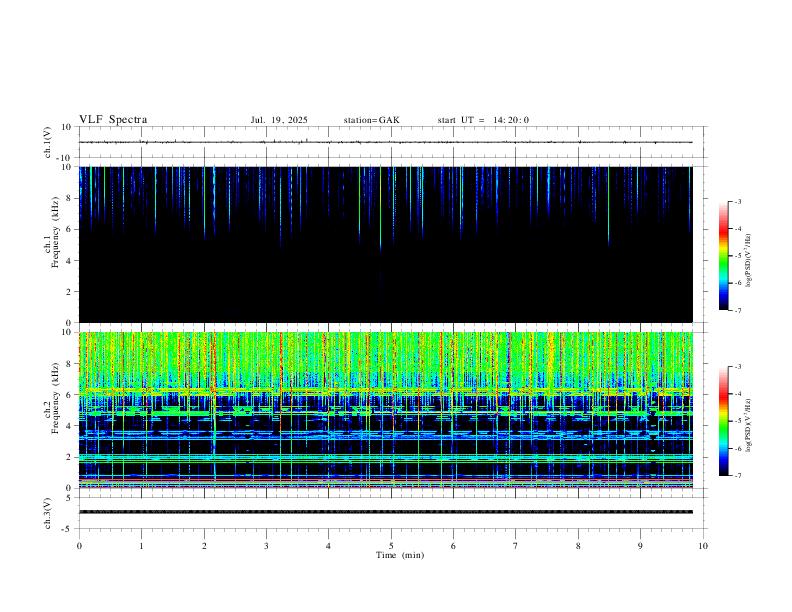This screenshot has height=612, width=792.
Task: Click the date 'Jul. 19, 2025'
Action: pyautogui.click(x=279, y=120)
